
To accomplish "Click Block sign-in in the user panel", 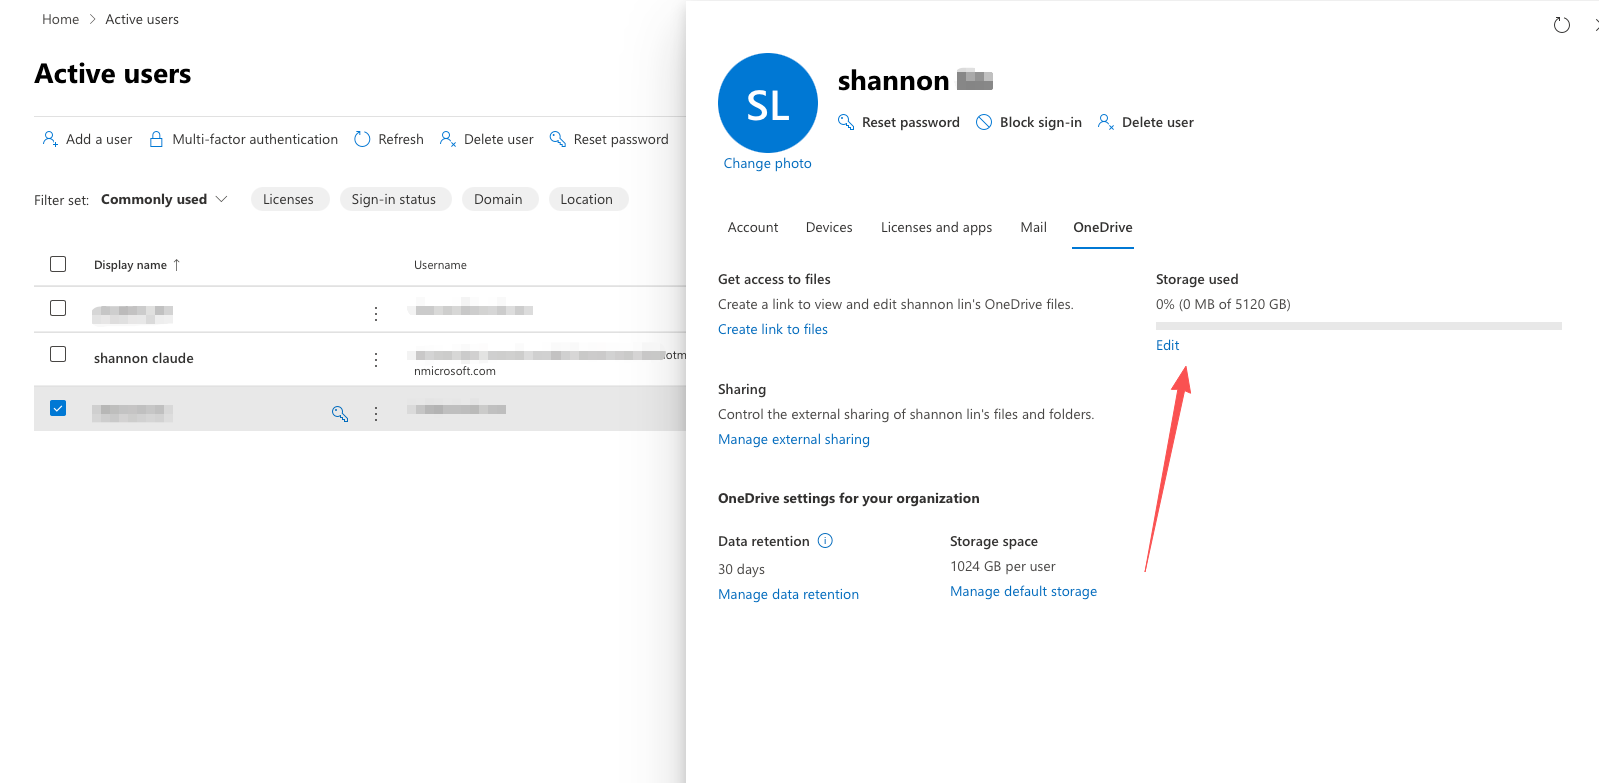I will point(1029,122).
